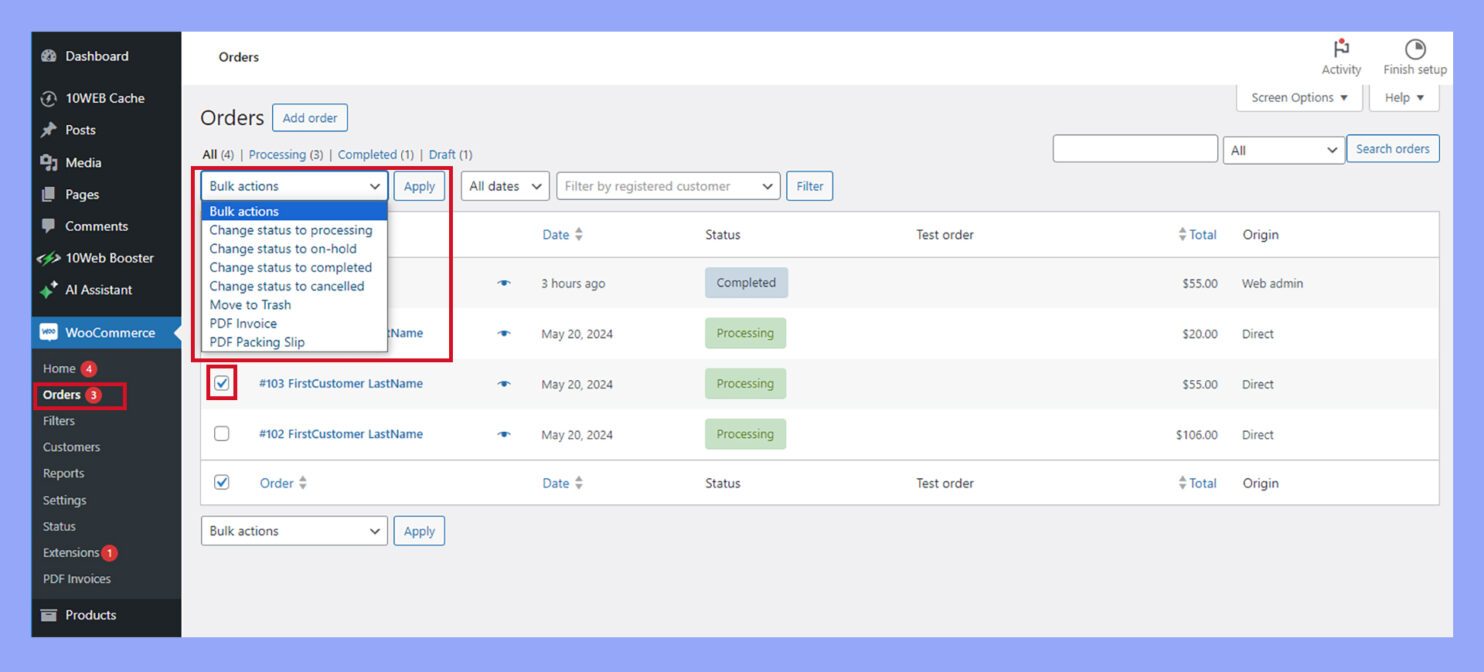
Task: Select the Products sidebar icon
Action: pyautogui.click(x=48, y=615)
